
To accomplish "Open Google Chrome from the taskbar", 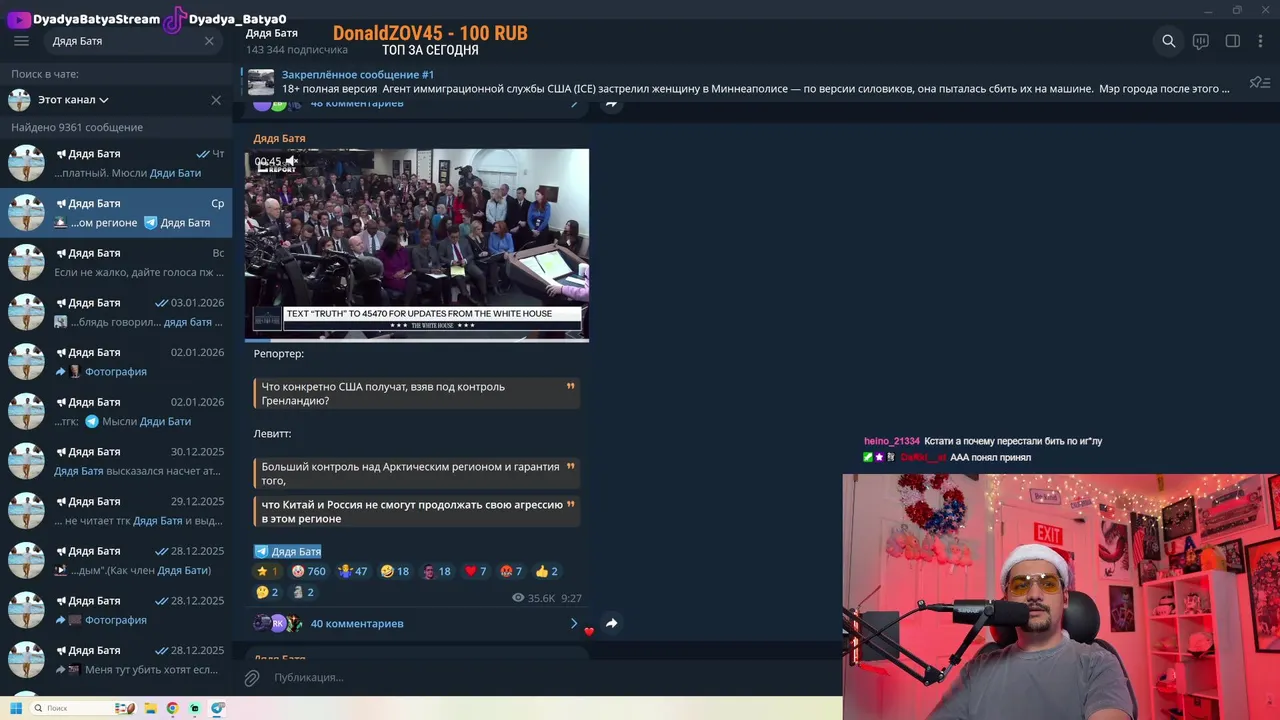I will tap(172, 708).
